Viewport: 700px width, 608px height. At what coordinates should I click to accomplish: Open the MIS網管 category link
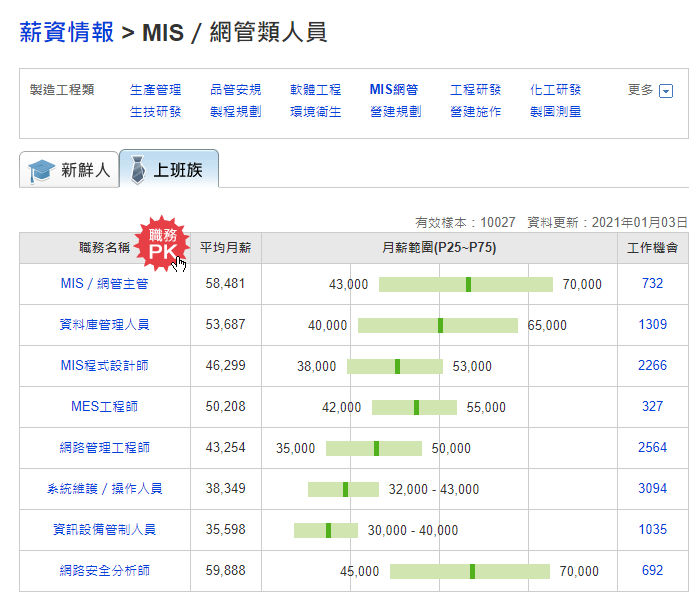point(394,90)
